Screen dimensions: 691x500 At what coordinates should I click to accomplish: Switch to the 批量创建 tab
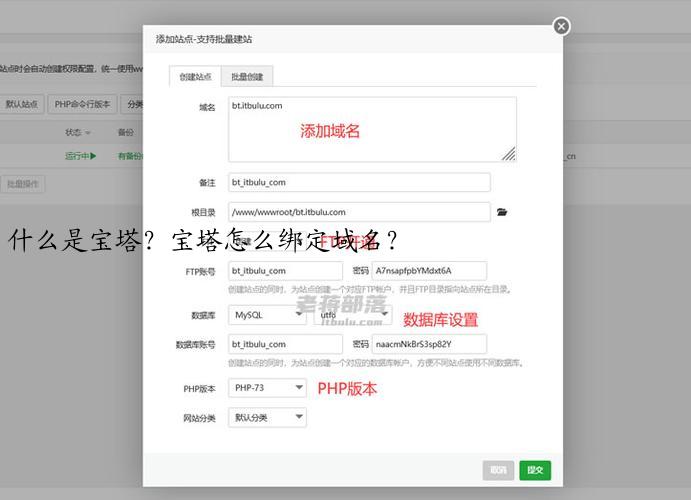(x=247, y=77)
